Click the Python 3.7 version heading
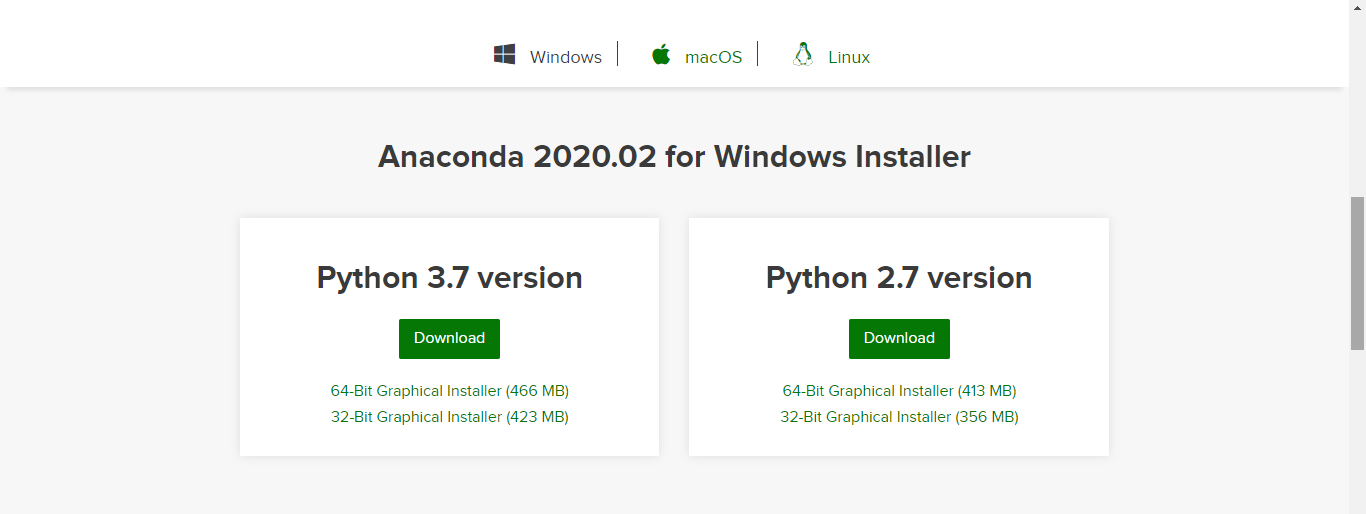The width and height of the screenshot is (1366, 514). coord(450,277)
